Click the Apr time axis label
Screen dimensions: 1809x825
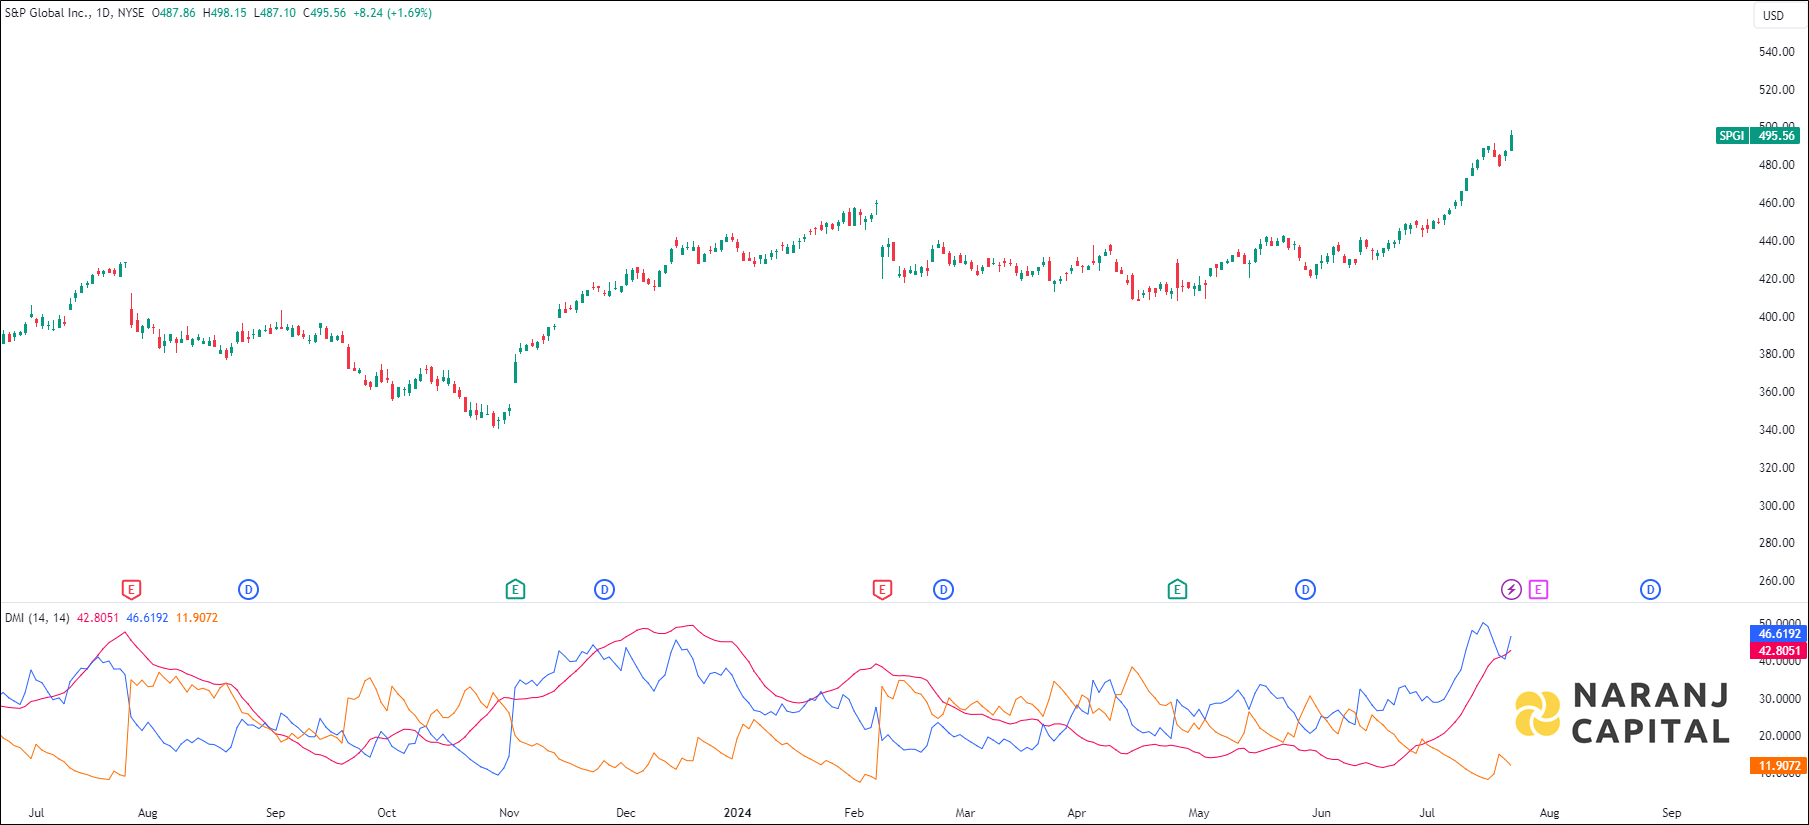pos(1077,813)
